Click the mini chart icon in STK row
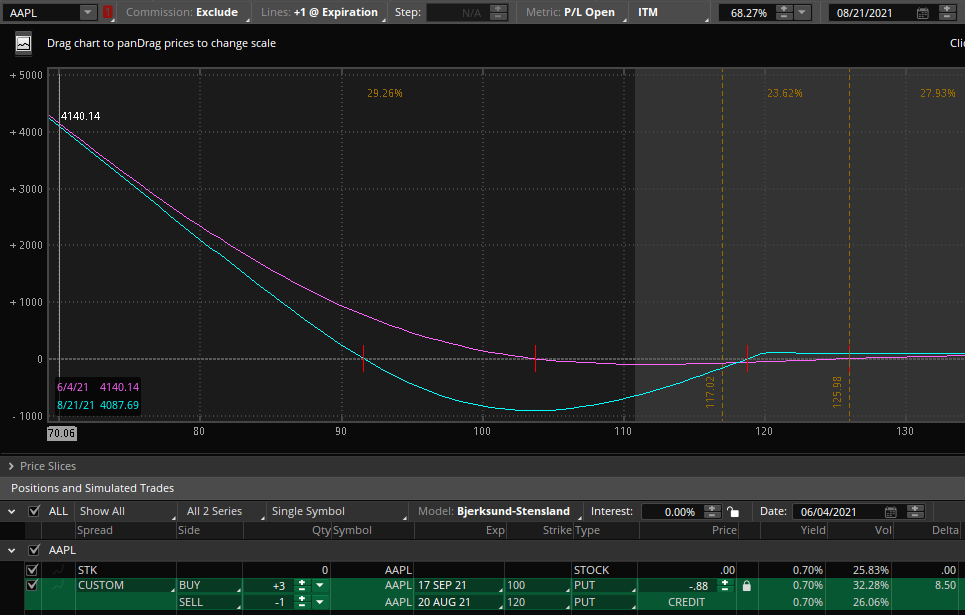 (x=58, y=570)
